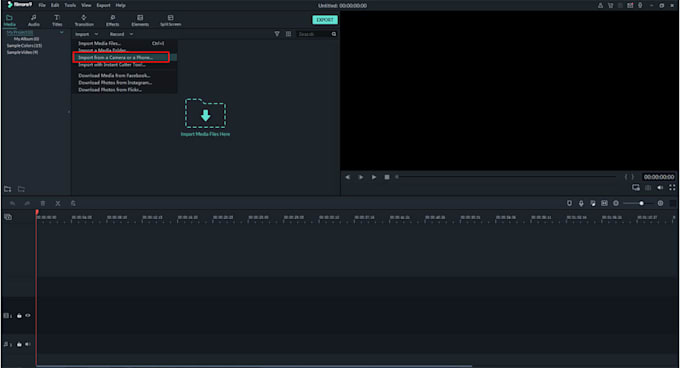The image size is (680, 368).
Task: Click the preview volume speaker icon
Action: 660,188
